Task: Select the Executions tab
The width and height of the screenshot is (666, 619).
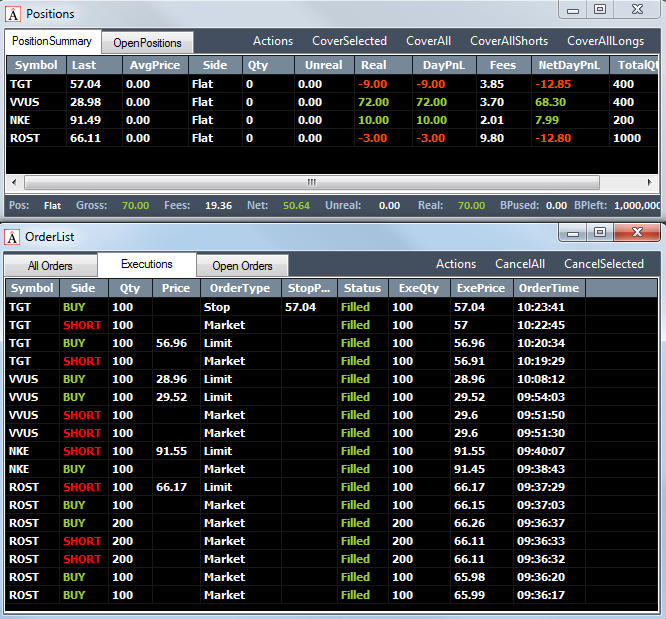Action: tap(147, 264)
